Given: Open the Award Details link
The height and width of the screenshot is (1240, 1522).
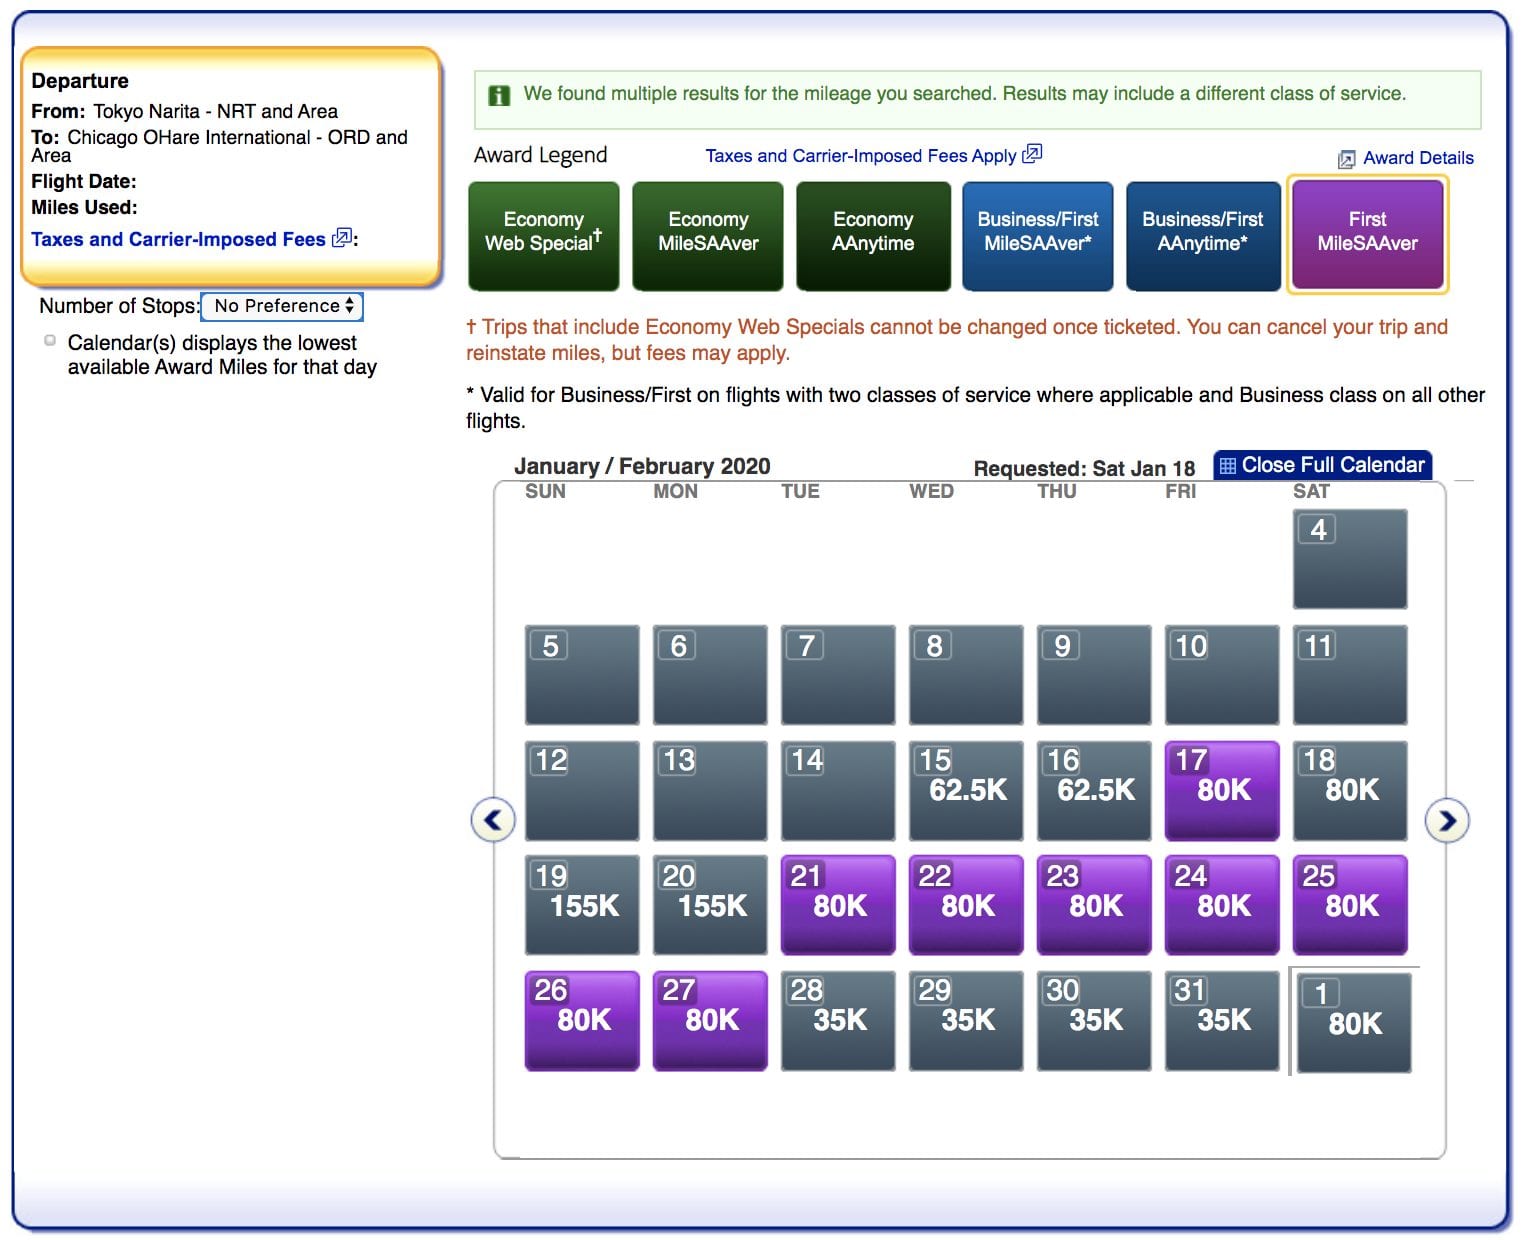Looking at the screenshot, I should coord(1417,158).
